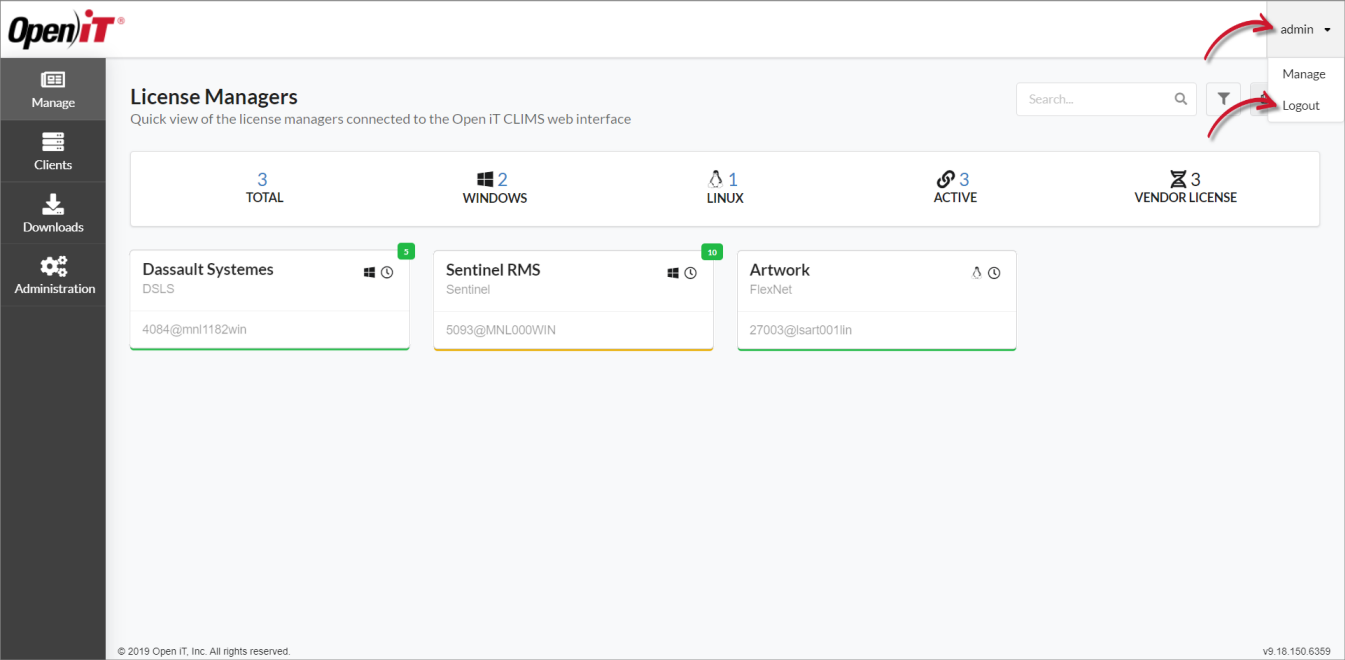
Task: Click the 27003@lsart001lin address
Action: pyautogui.click(x=801, y=330)
